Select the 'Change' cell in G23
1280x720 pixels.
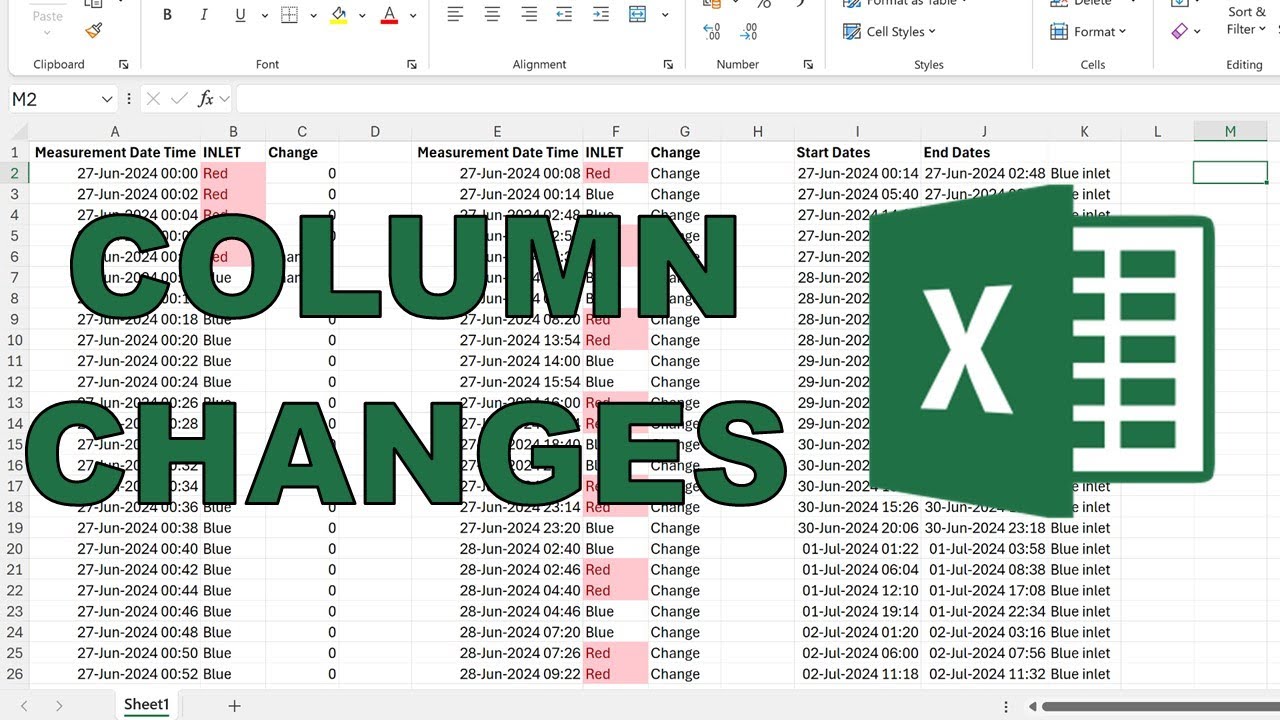tap(684, 611)
